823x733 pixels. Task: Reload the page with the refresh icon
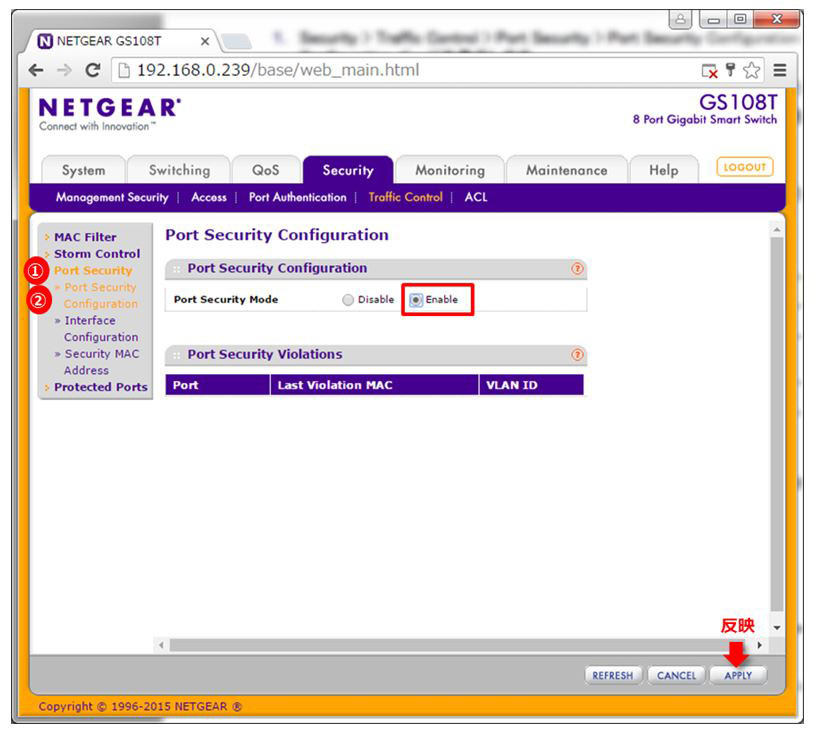click(93, 70)
